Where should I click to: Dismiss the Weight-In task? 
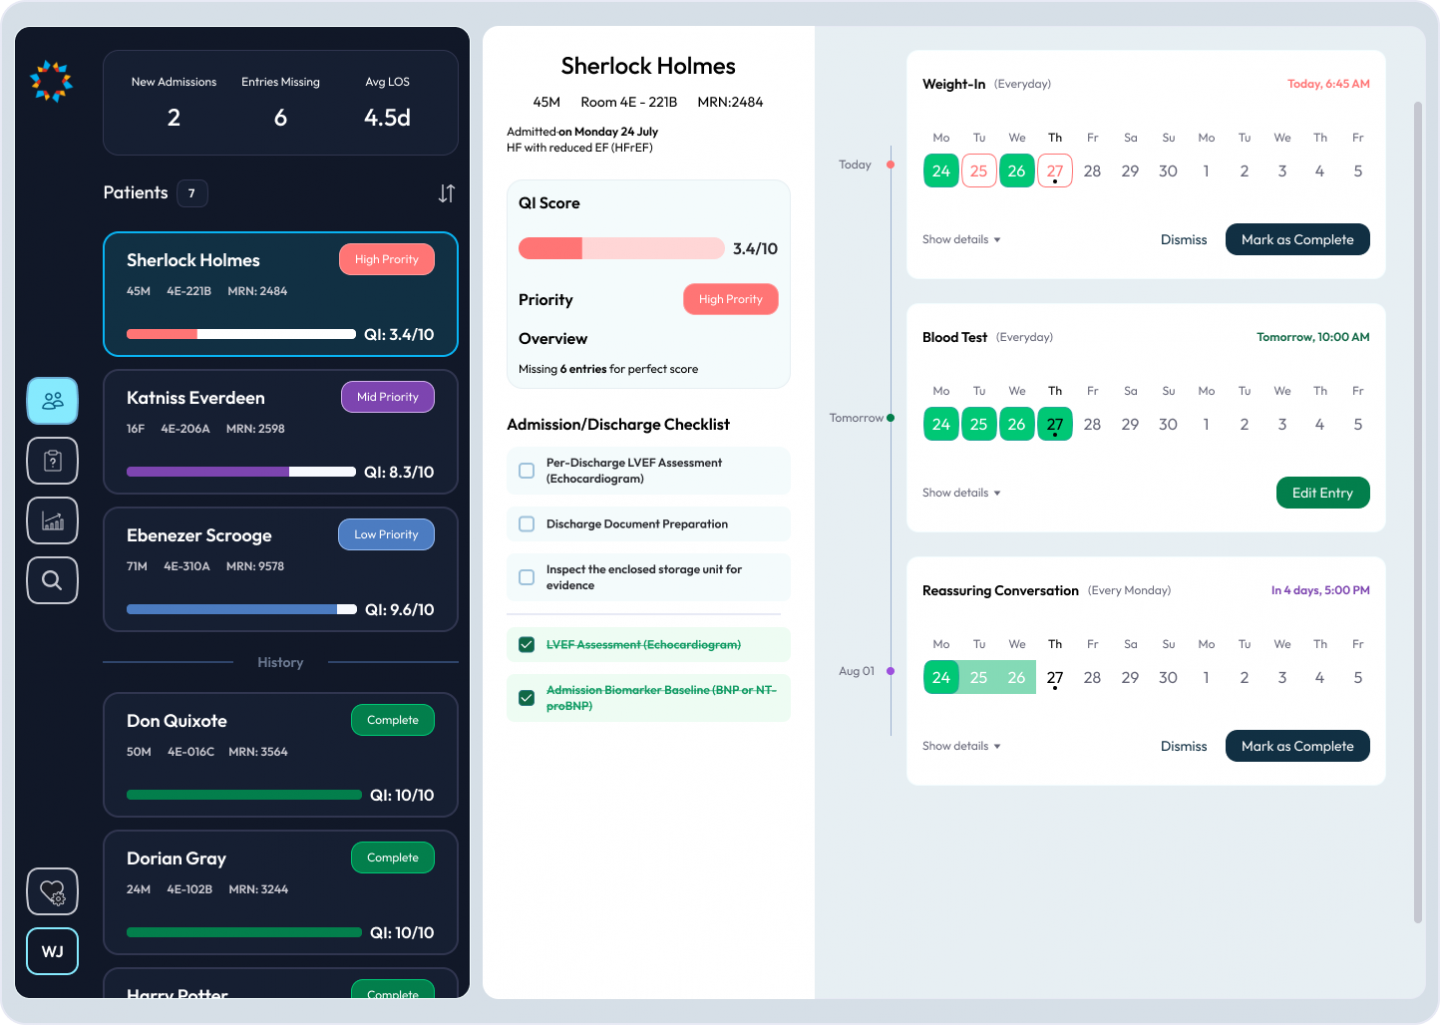pos(1184,240)
